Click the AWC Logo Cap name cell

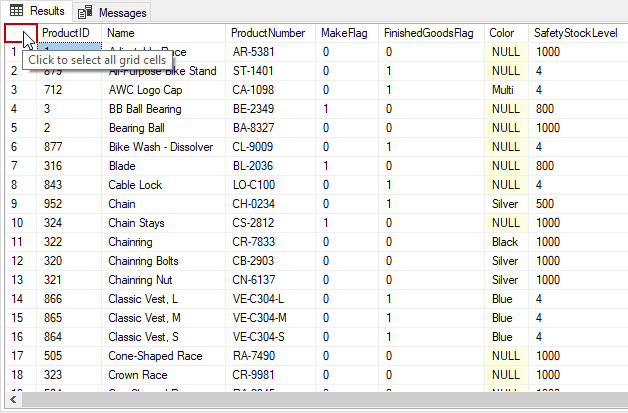click(x=164, y=90)
